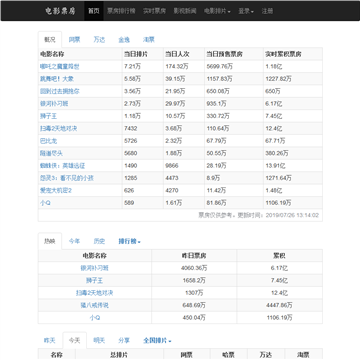Image resolution: width=360 pixels, height=360 pixels.
Task: Click the 5699.76万 presale cell
Action: tap(234, 67)
